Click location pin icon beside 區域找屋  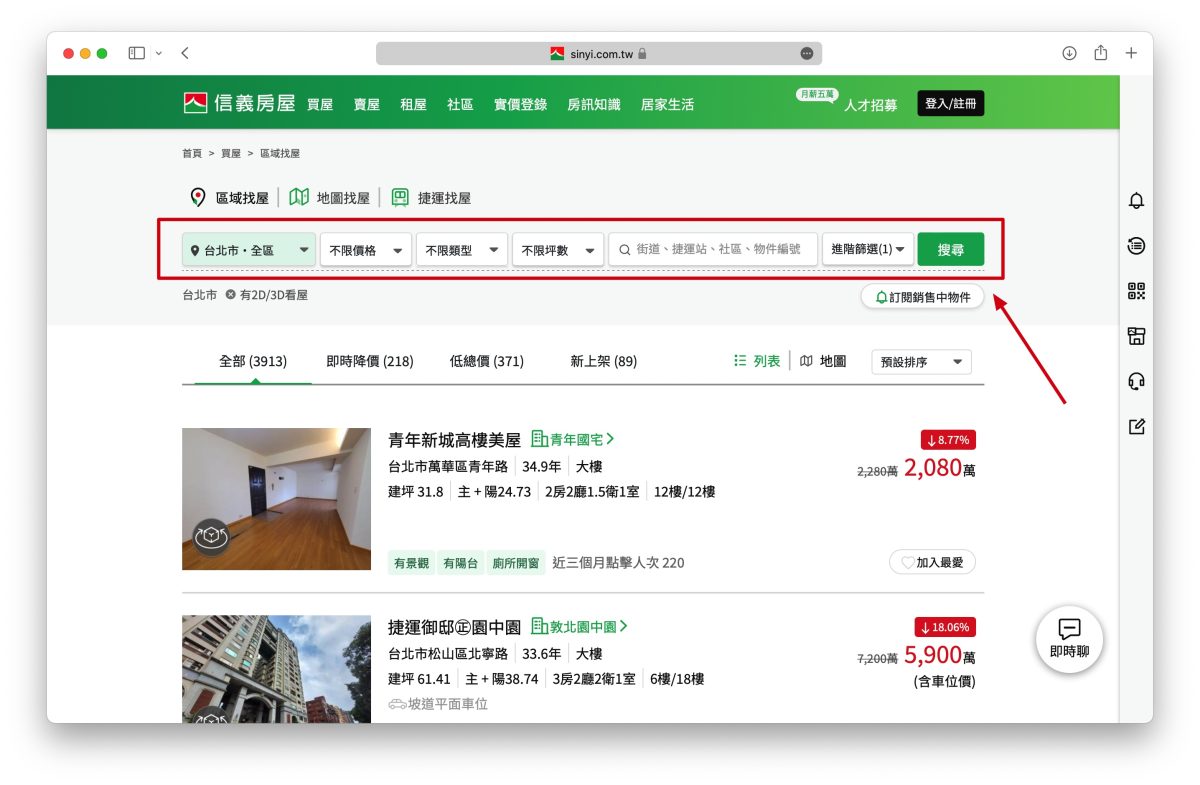coord(198,198)
